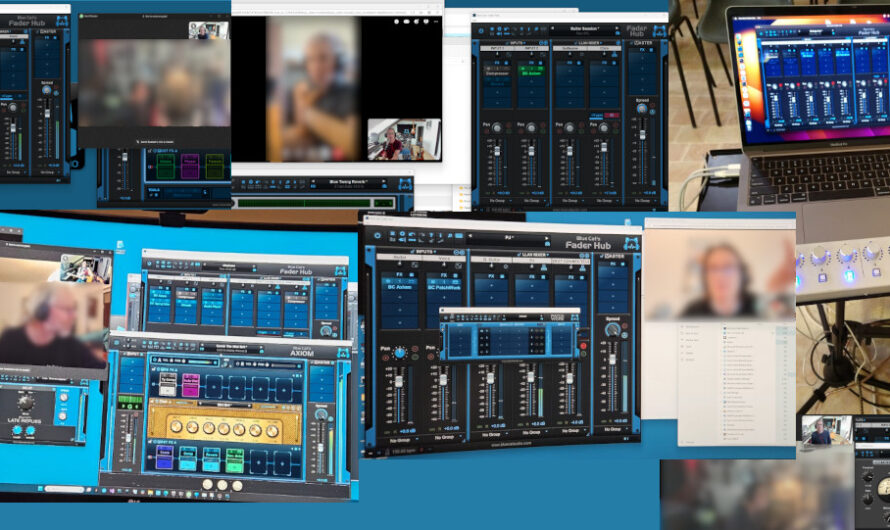Open the green BC Axiom slot on the INPUT 2 channel

[532, 73]
